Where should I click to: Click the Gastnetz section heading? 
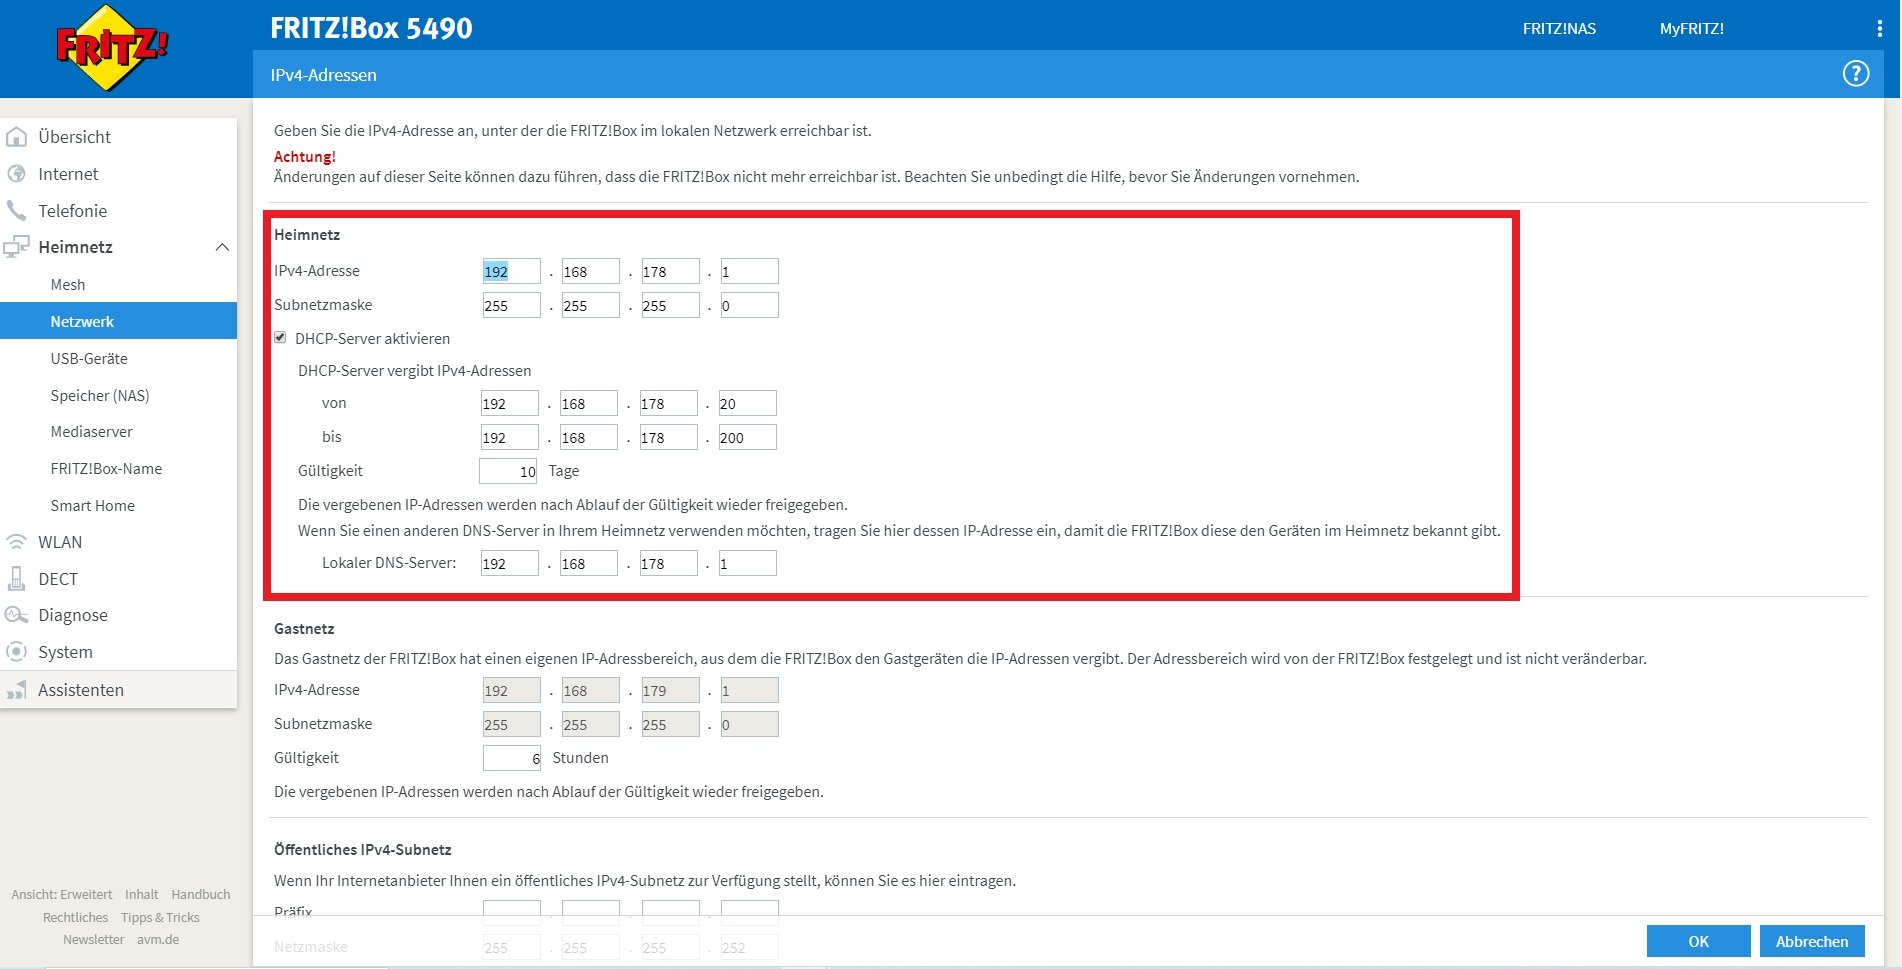click(304, 629)
